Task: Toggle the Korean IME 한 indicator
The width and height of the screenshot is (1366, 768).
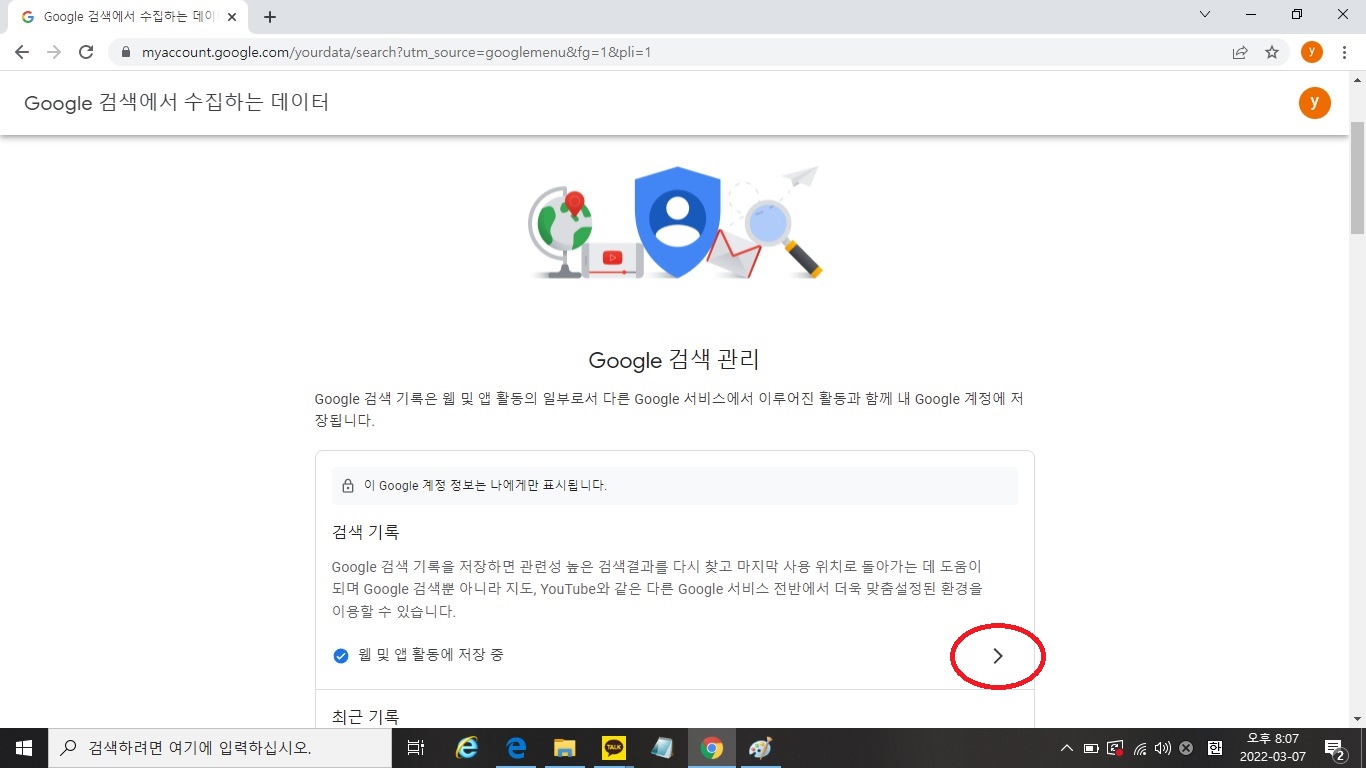Action: [1215, 748]
